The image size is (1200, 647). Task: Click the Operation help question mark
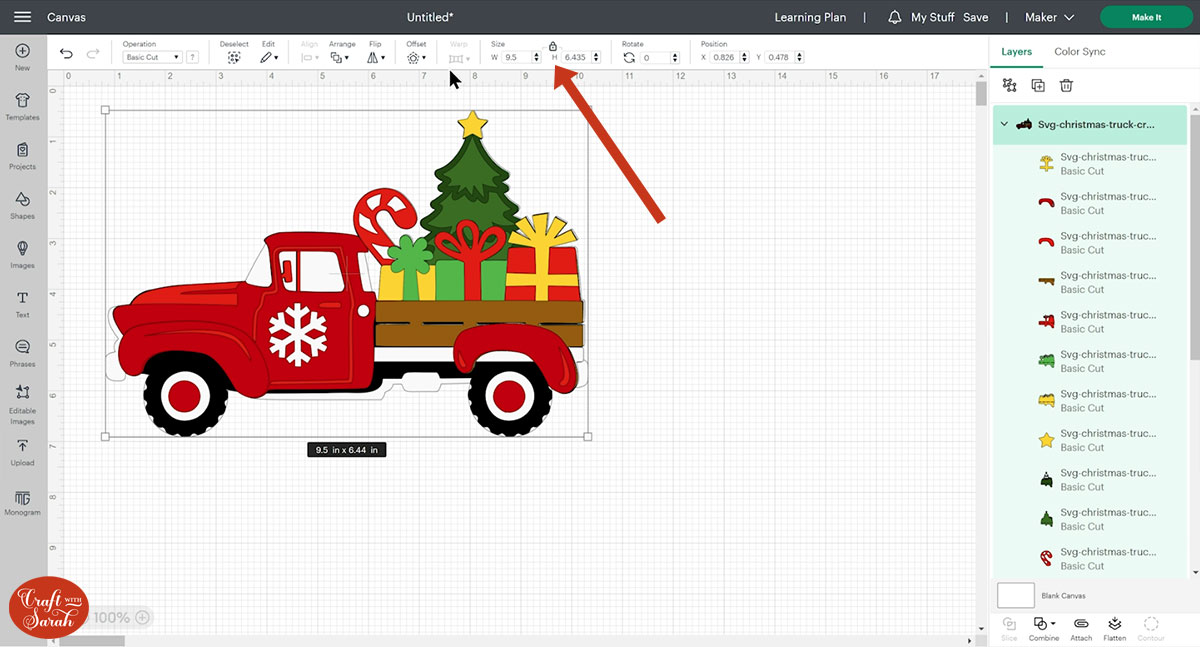(x=192, y=57)
